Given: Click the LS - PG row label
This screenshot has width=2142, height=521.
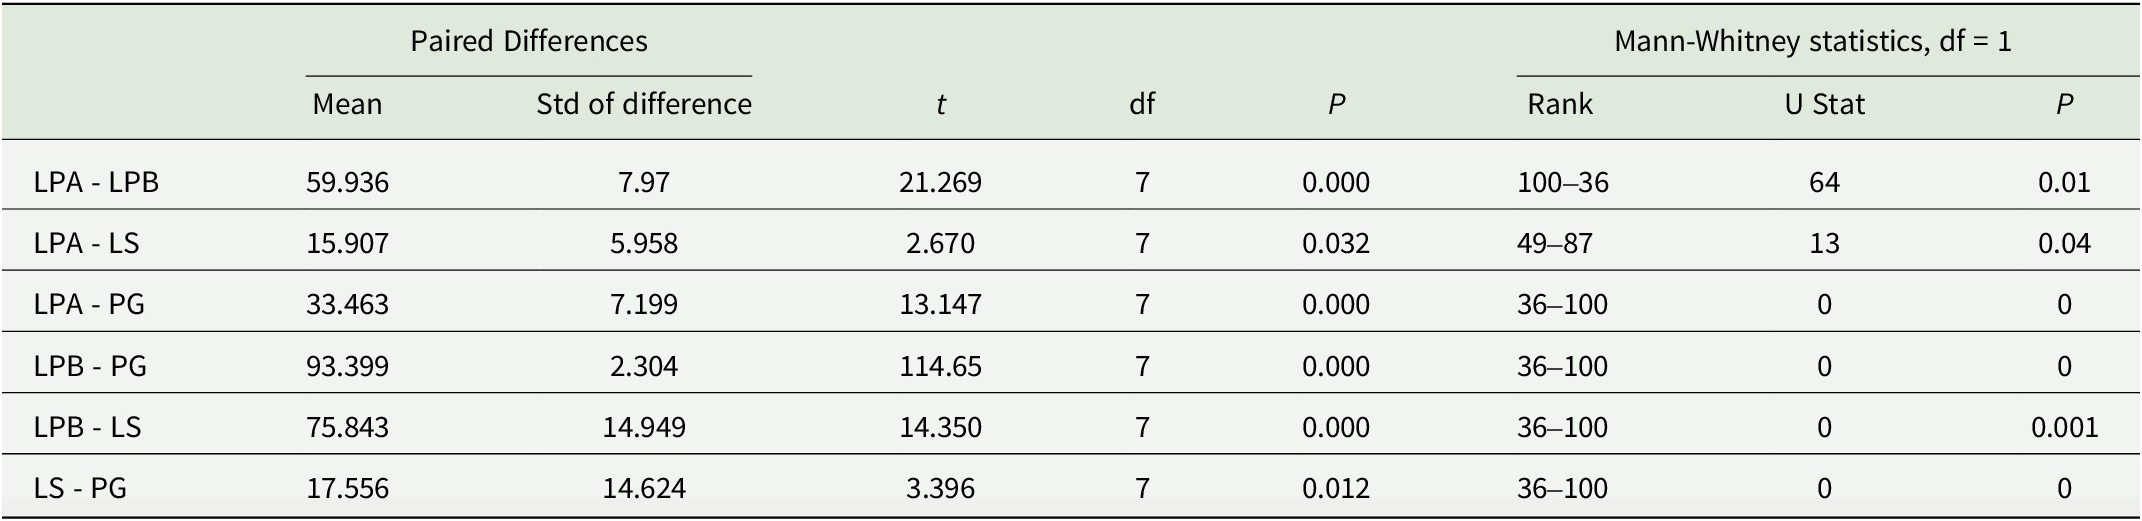Looking at the screenshot, I should pos(80,488).
